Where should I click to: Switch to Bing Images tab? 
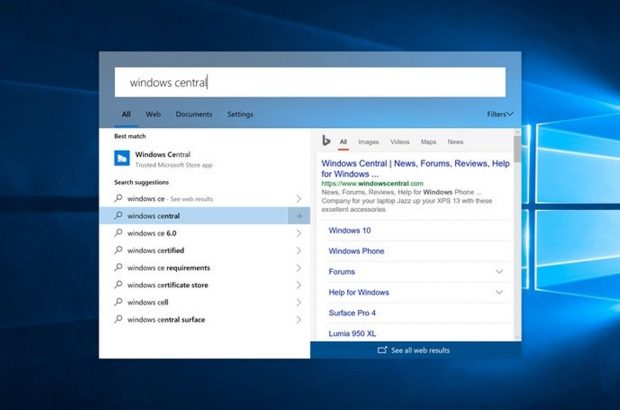[369, 142]
